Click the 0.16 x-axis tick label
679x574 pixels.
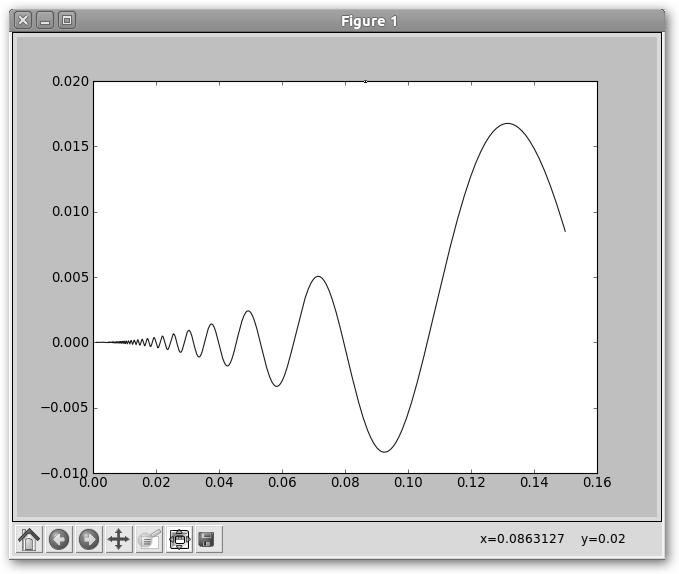(597, 483)
